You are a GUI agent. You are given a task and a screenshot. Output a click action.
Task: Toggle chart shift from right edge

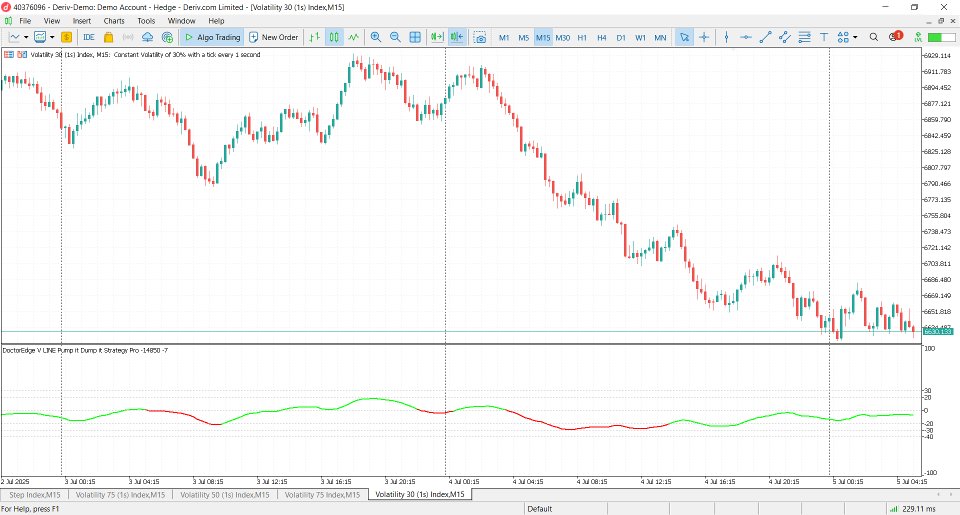pos(457,37)
